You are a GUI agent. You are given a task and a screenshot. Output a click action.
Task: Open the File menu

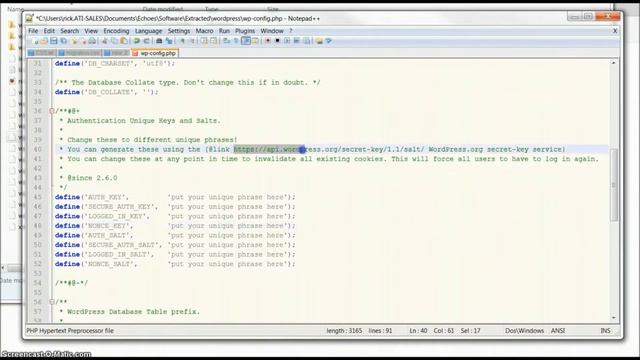point(33,31)
